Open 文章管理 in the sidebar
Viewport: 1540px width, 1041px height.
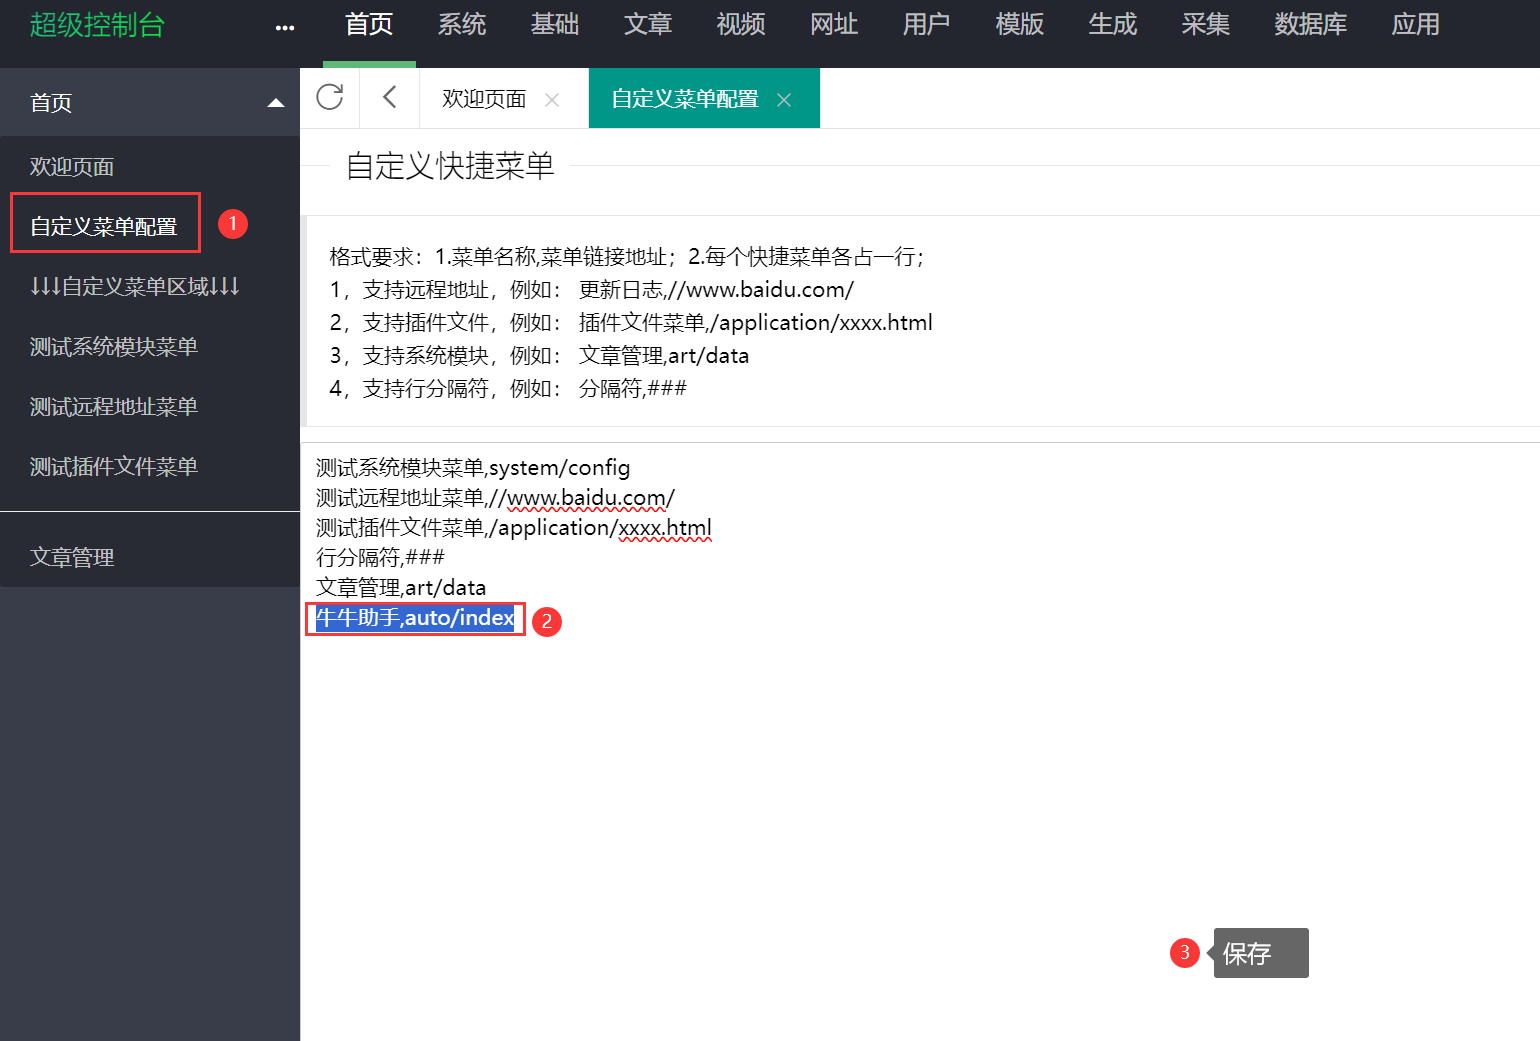coord(72,557)
